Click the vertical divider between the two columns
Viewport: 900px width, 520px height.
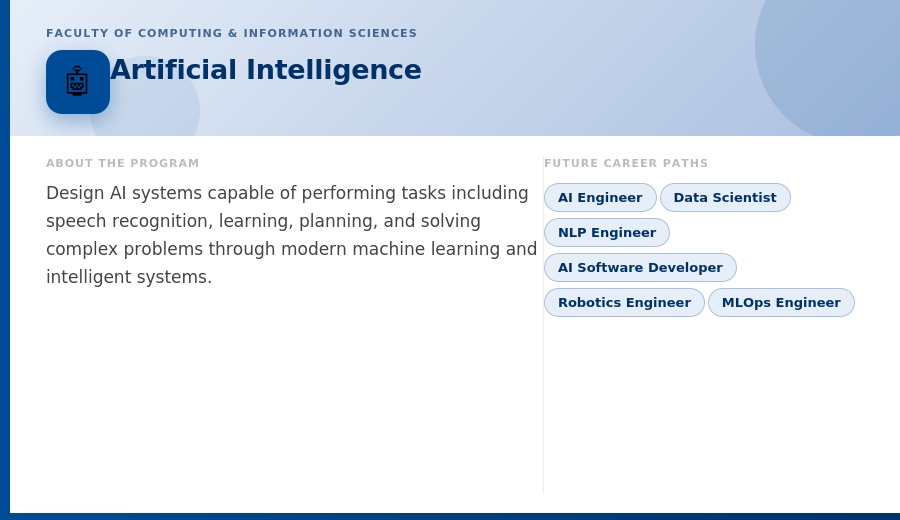(x=543, y=324)
